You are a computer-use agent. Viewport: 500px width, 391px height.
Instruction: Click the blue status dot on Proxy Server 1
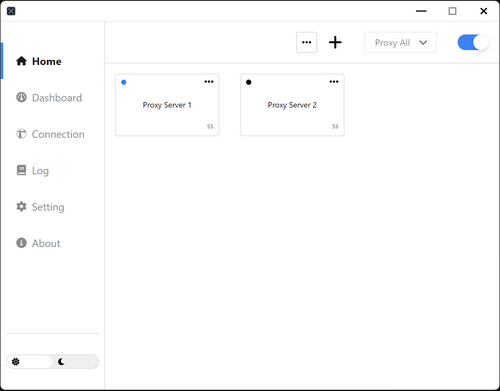pos(124,82)
